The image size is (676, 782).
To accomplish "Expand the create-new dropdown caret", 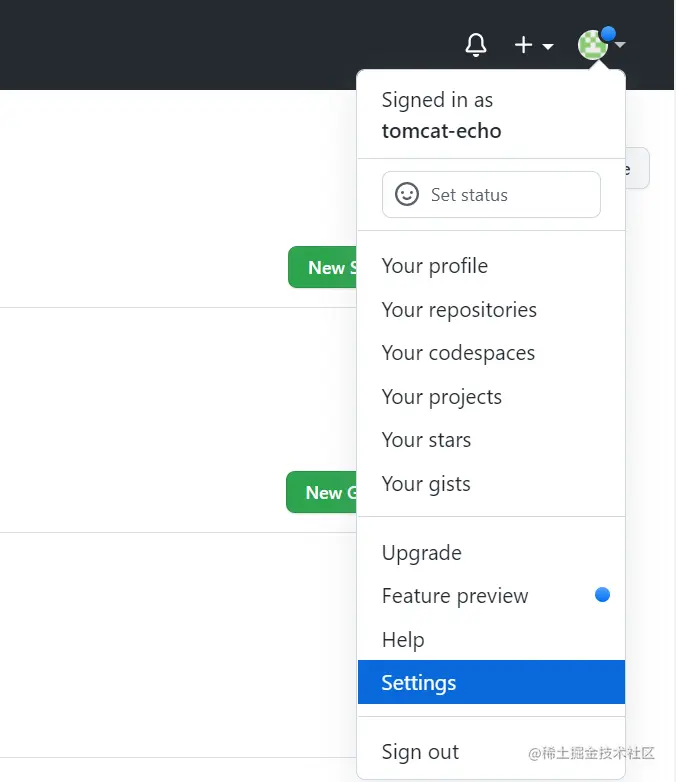I will point(548,46).
